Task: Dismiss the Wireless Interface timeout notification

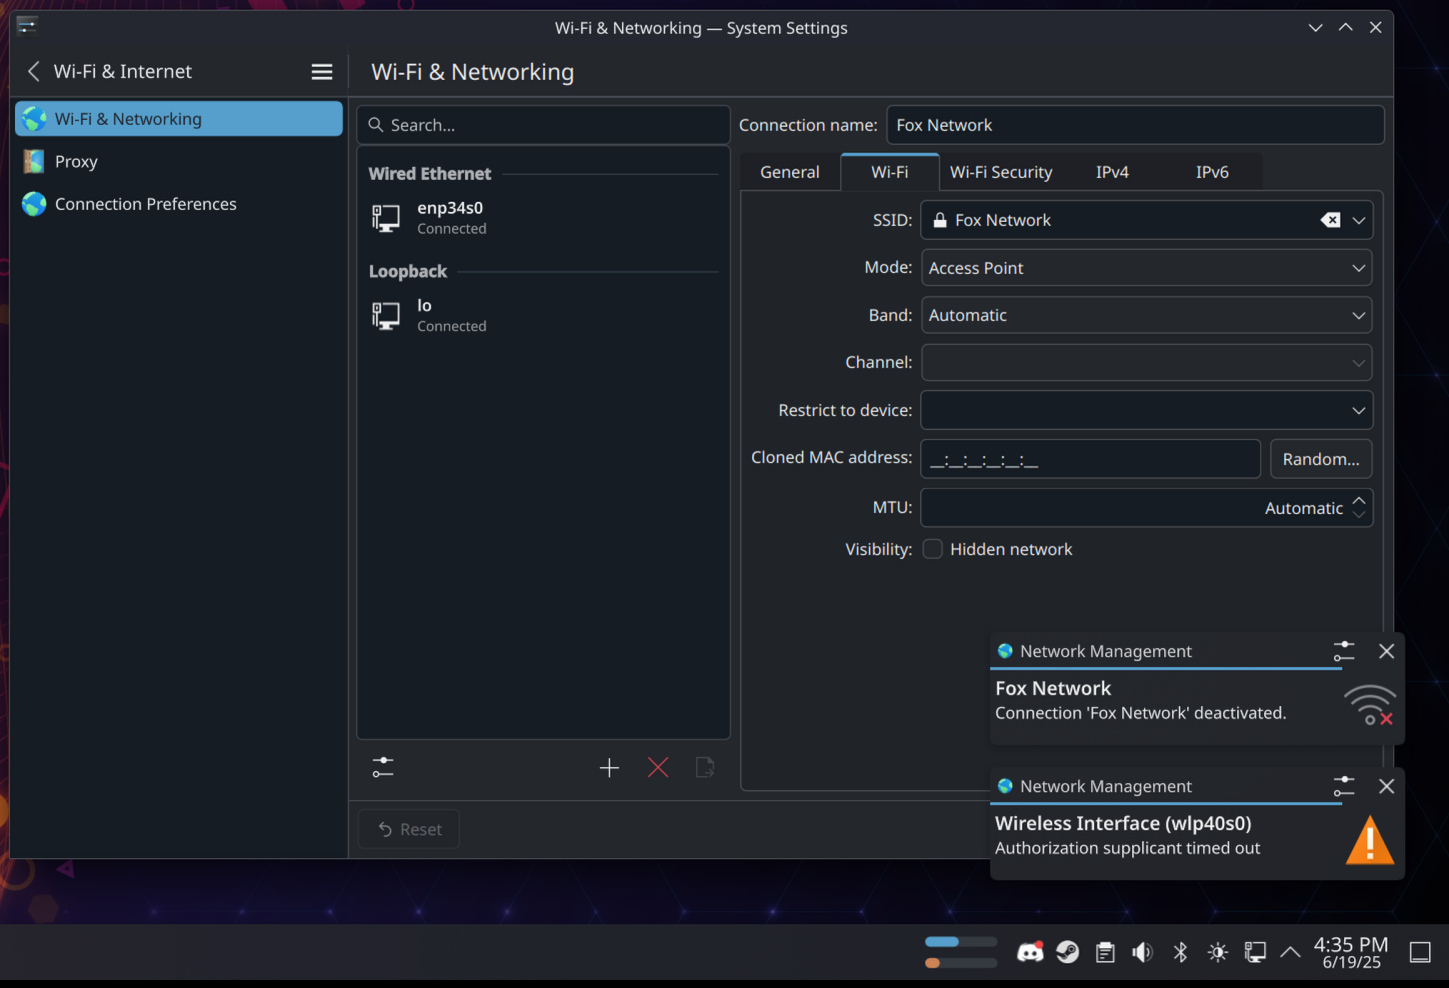Action: click(1386, 786)
